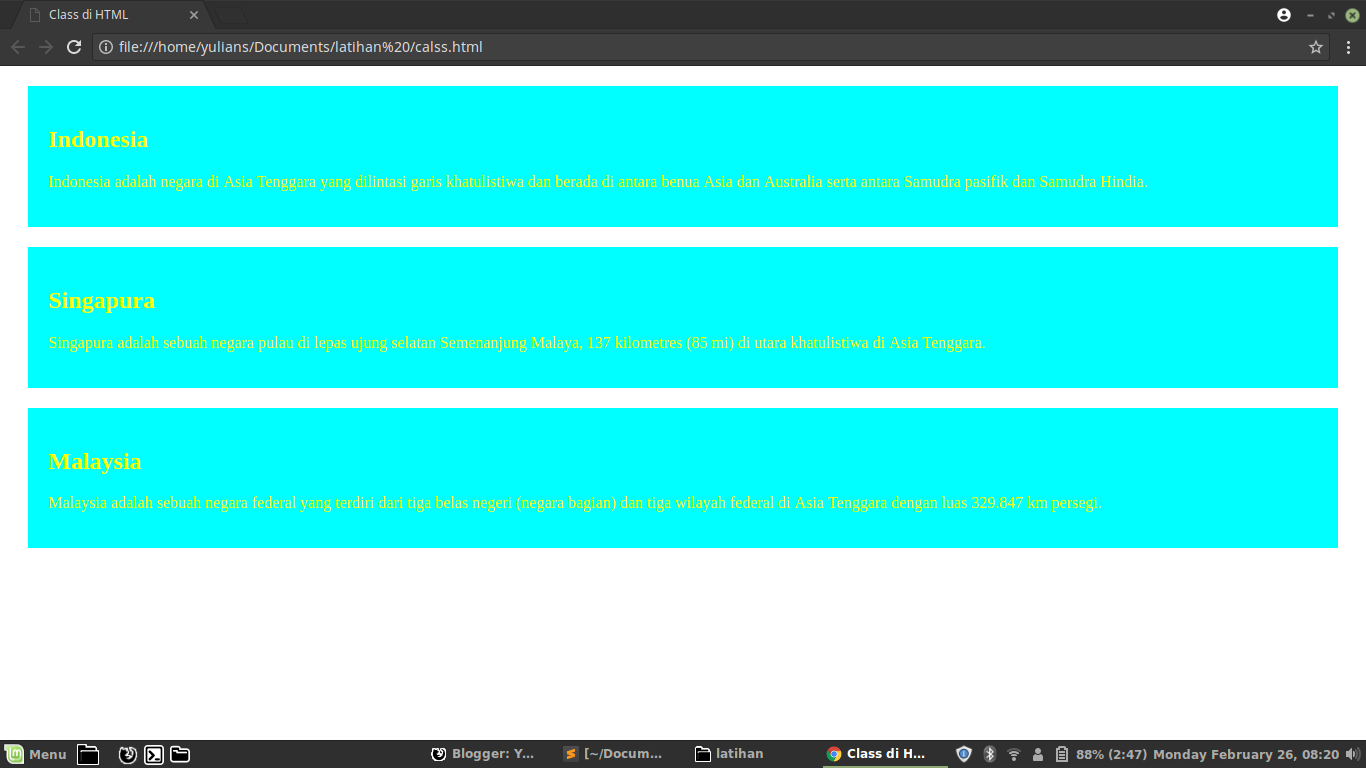1366x768 pixels.
Task: Open the clock calendar showing Monday February 26
Action: [1246, 754]
